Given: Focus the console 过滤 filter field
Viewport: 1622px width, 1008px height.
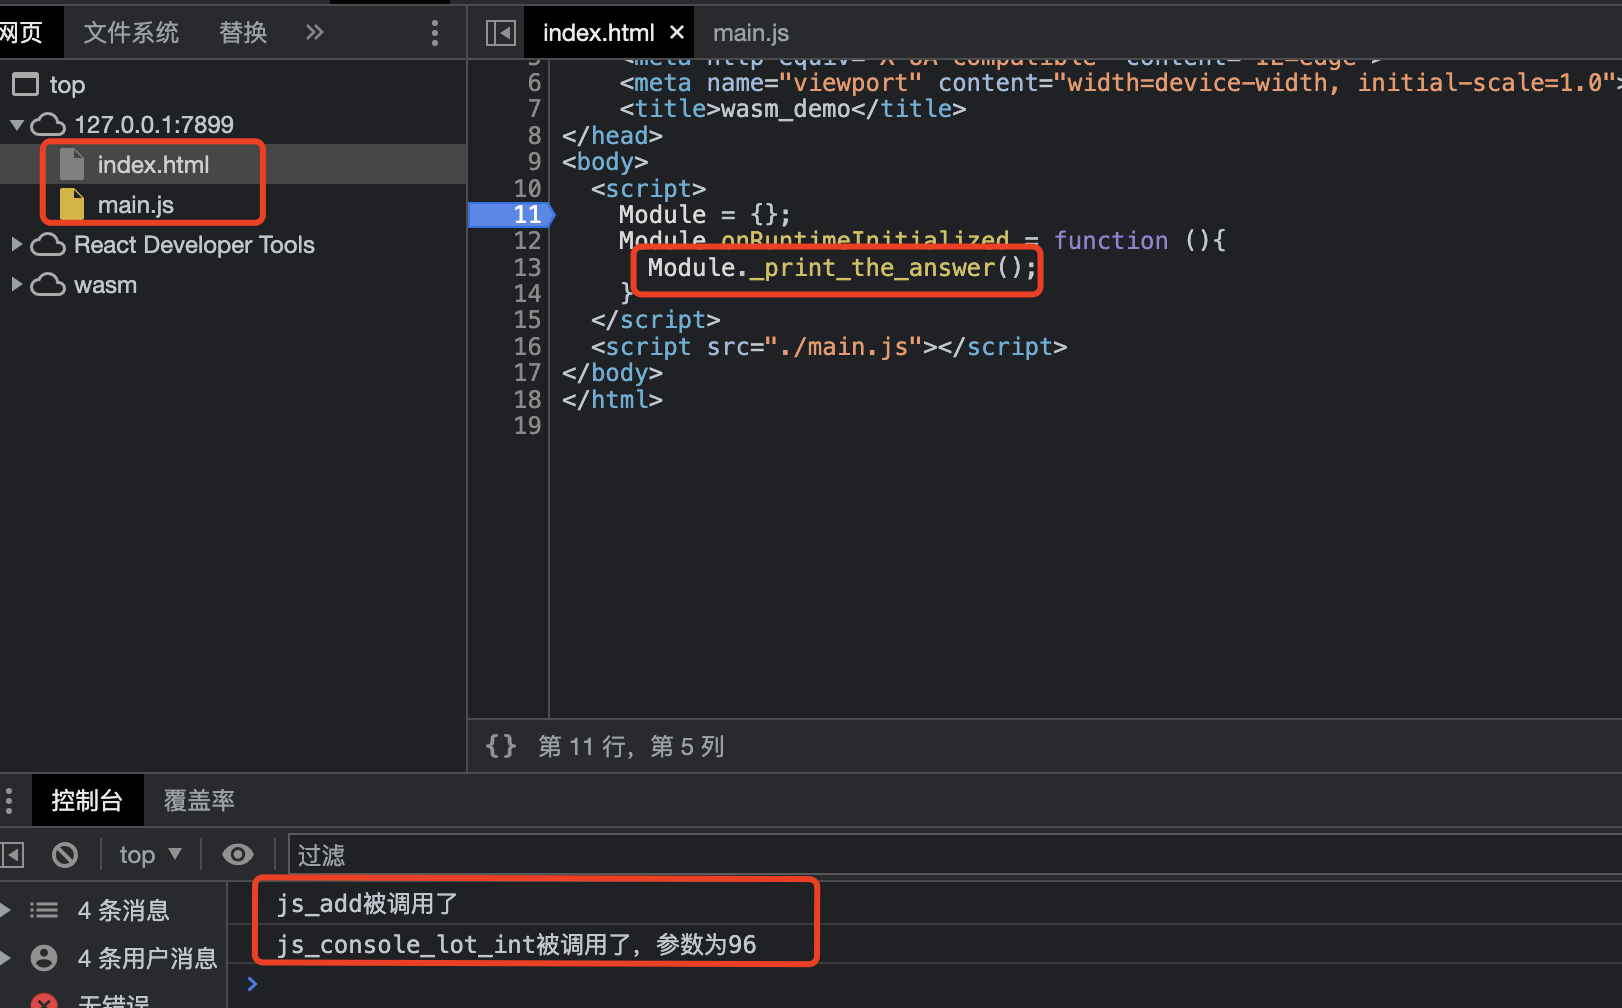Looking at the screenshot, I should 955,855.
